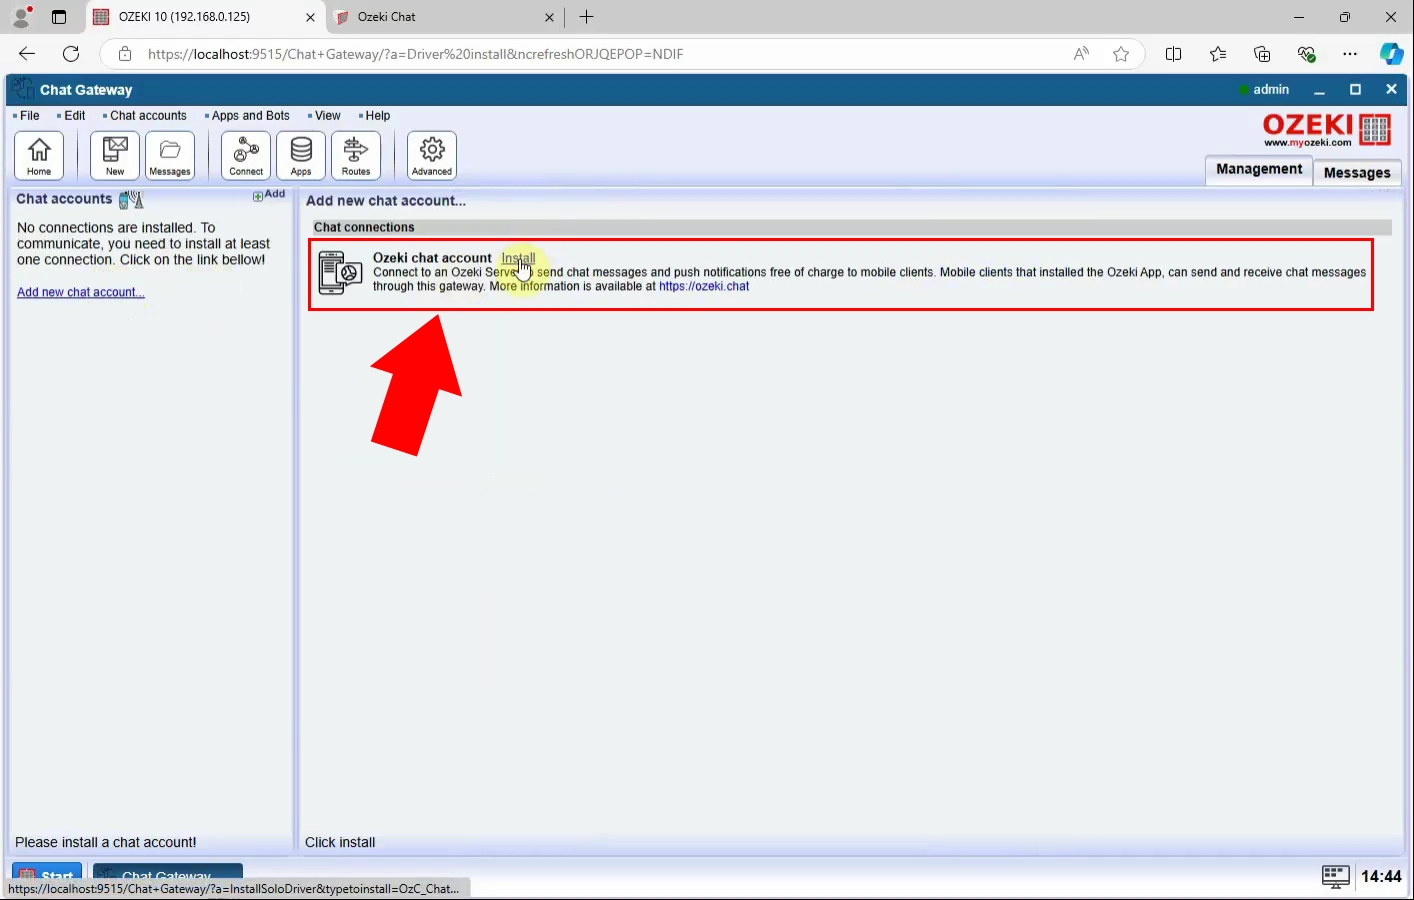This screenshot has height=900, width=1414.
Task: Open the https://ozeki.chat link
Action: [704, 286]
